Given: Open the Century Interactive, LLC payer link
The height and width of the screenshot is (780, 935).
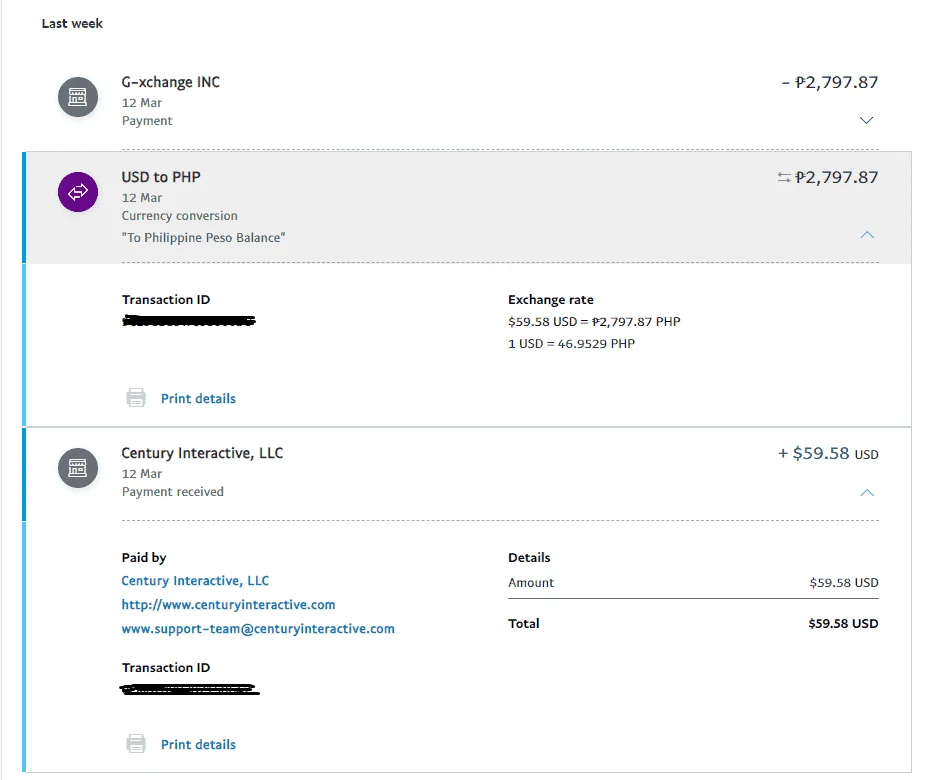Looking at the screenshot, I should click(x=195, y=581).
